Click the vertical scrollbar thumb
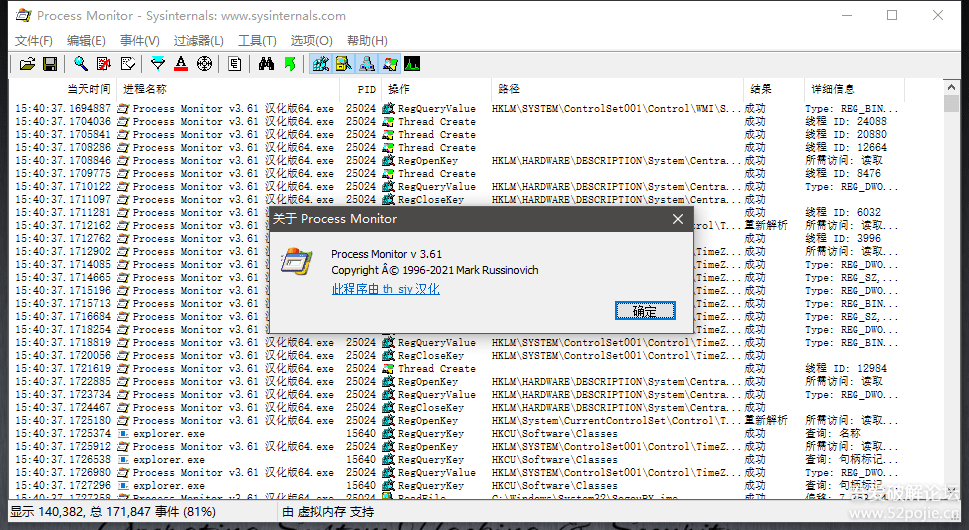 pos(951,104)
